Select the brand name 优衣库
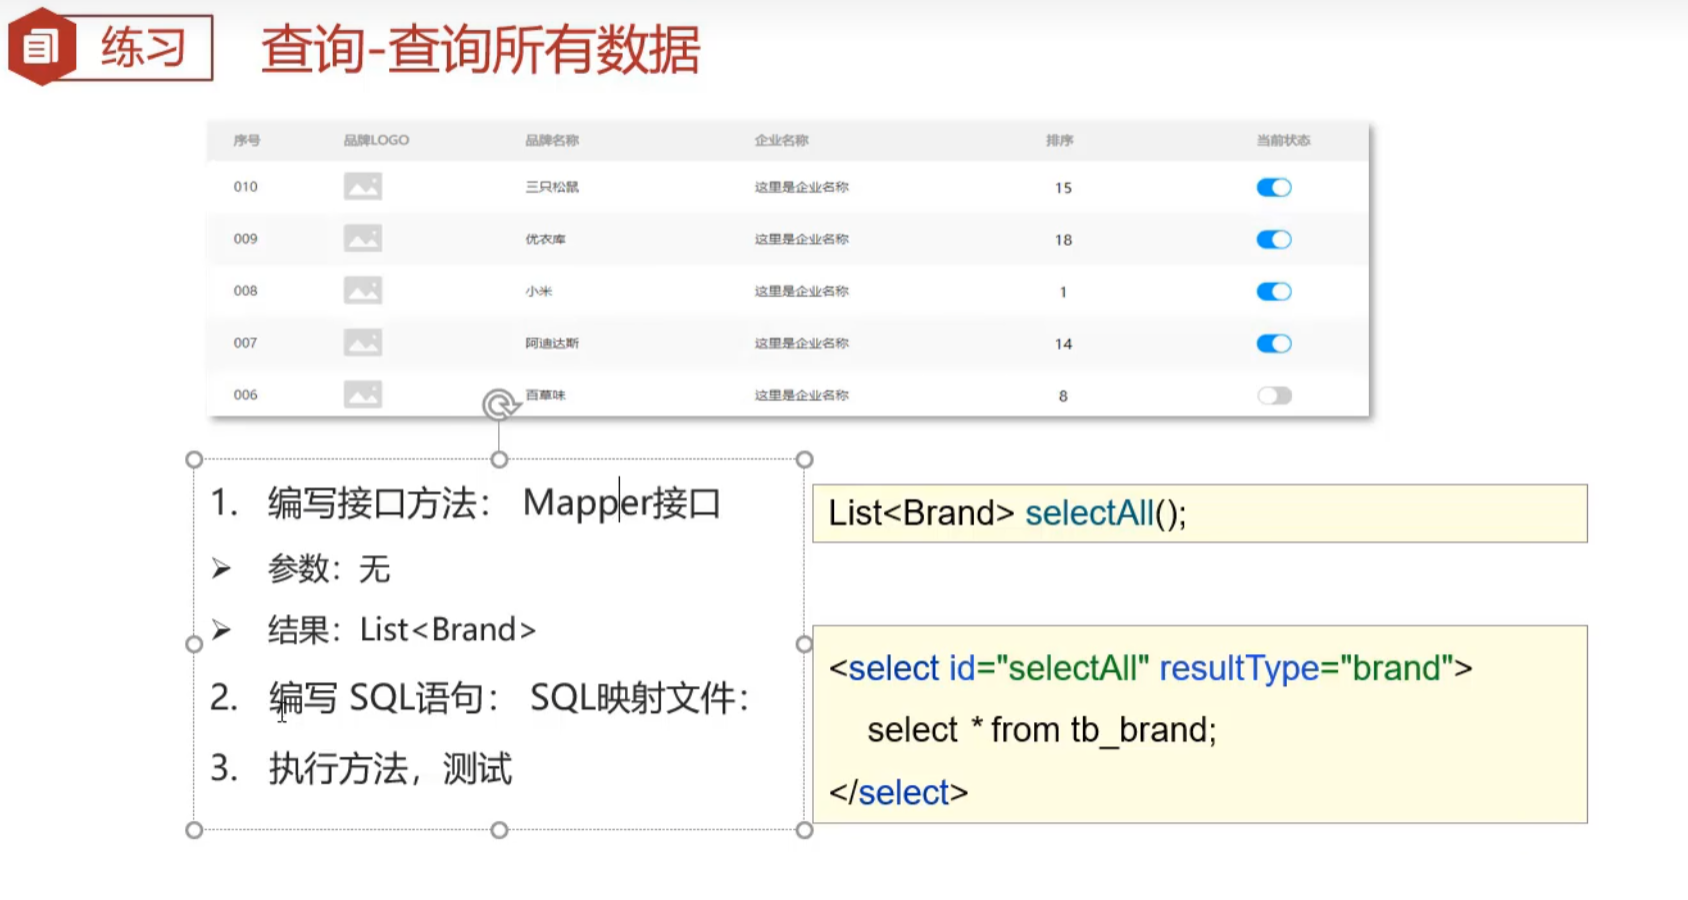1688x900 pixels. click(x=545, y=239)
